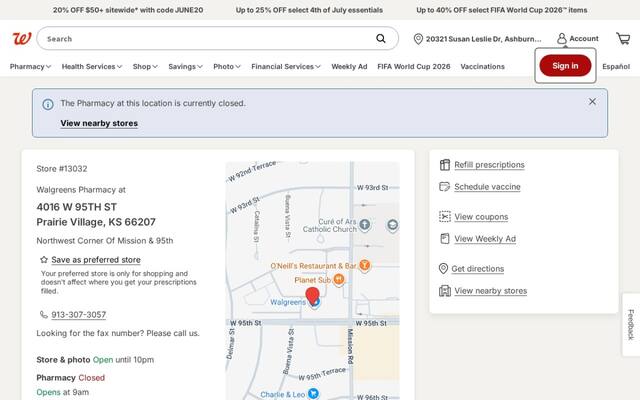Click the school marker on the map

pyautogui.click(x=392, y=225)
